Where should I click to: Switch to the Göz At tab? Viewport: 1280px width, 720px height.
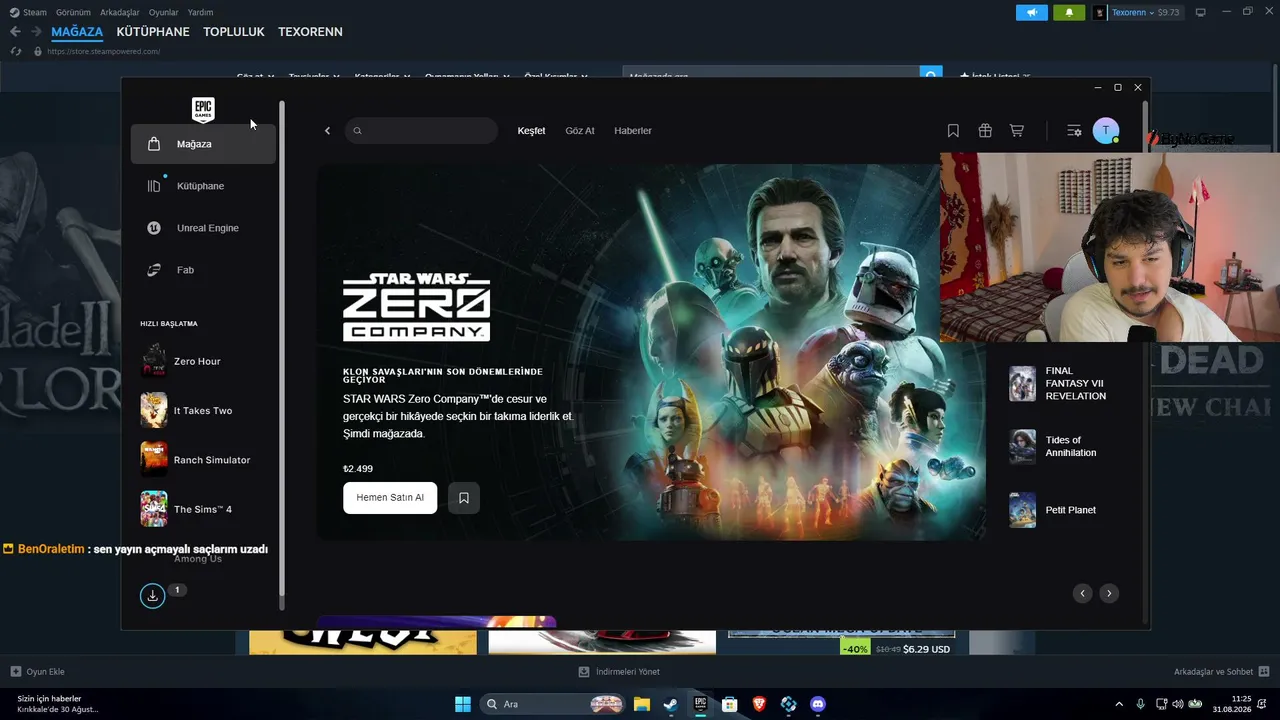point(580,131)
